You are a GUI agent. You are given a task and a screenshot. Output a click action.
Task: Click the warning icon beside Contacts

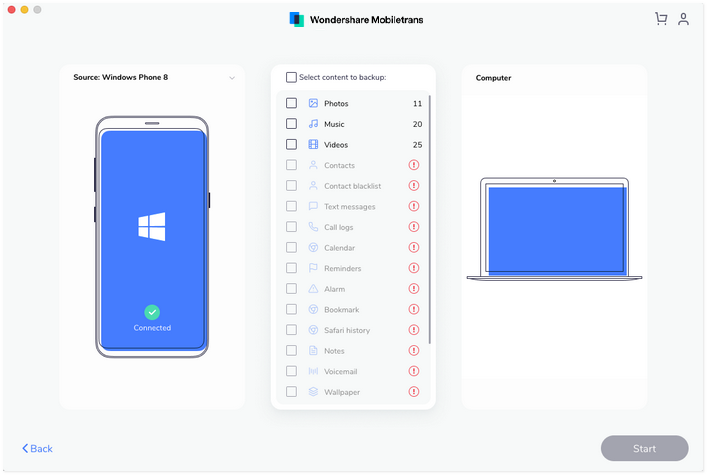point(413,165)
